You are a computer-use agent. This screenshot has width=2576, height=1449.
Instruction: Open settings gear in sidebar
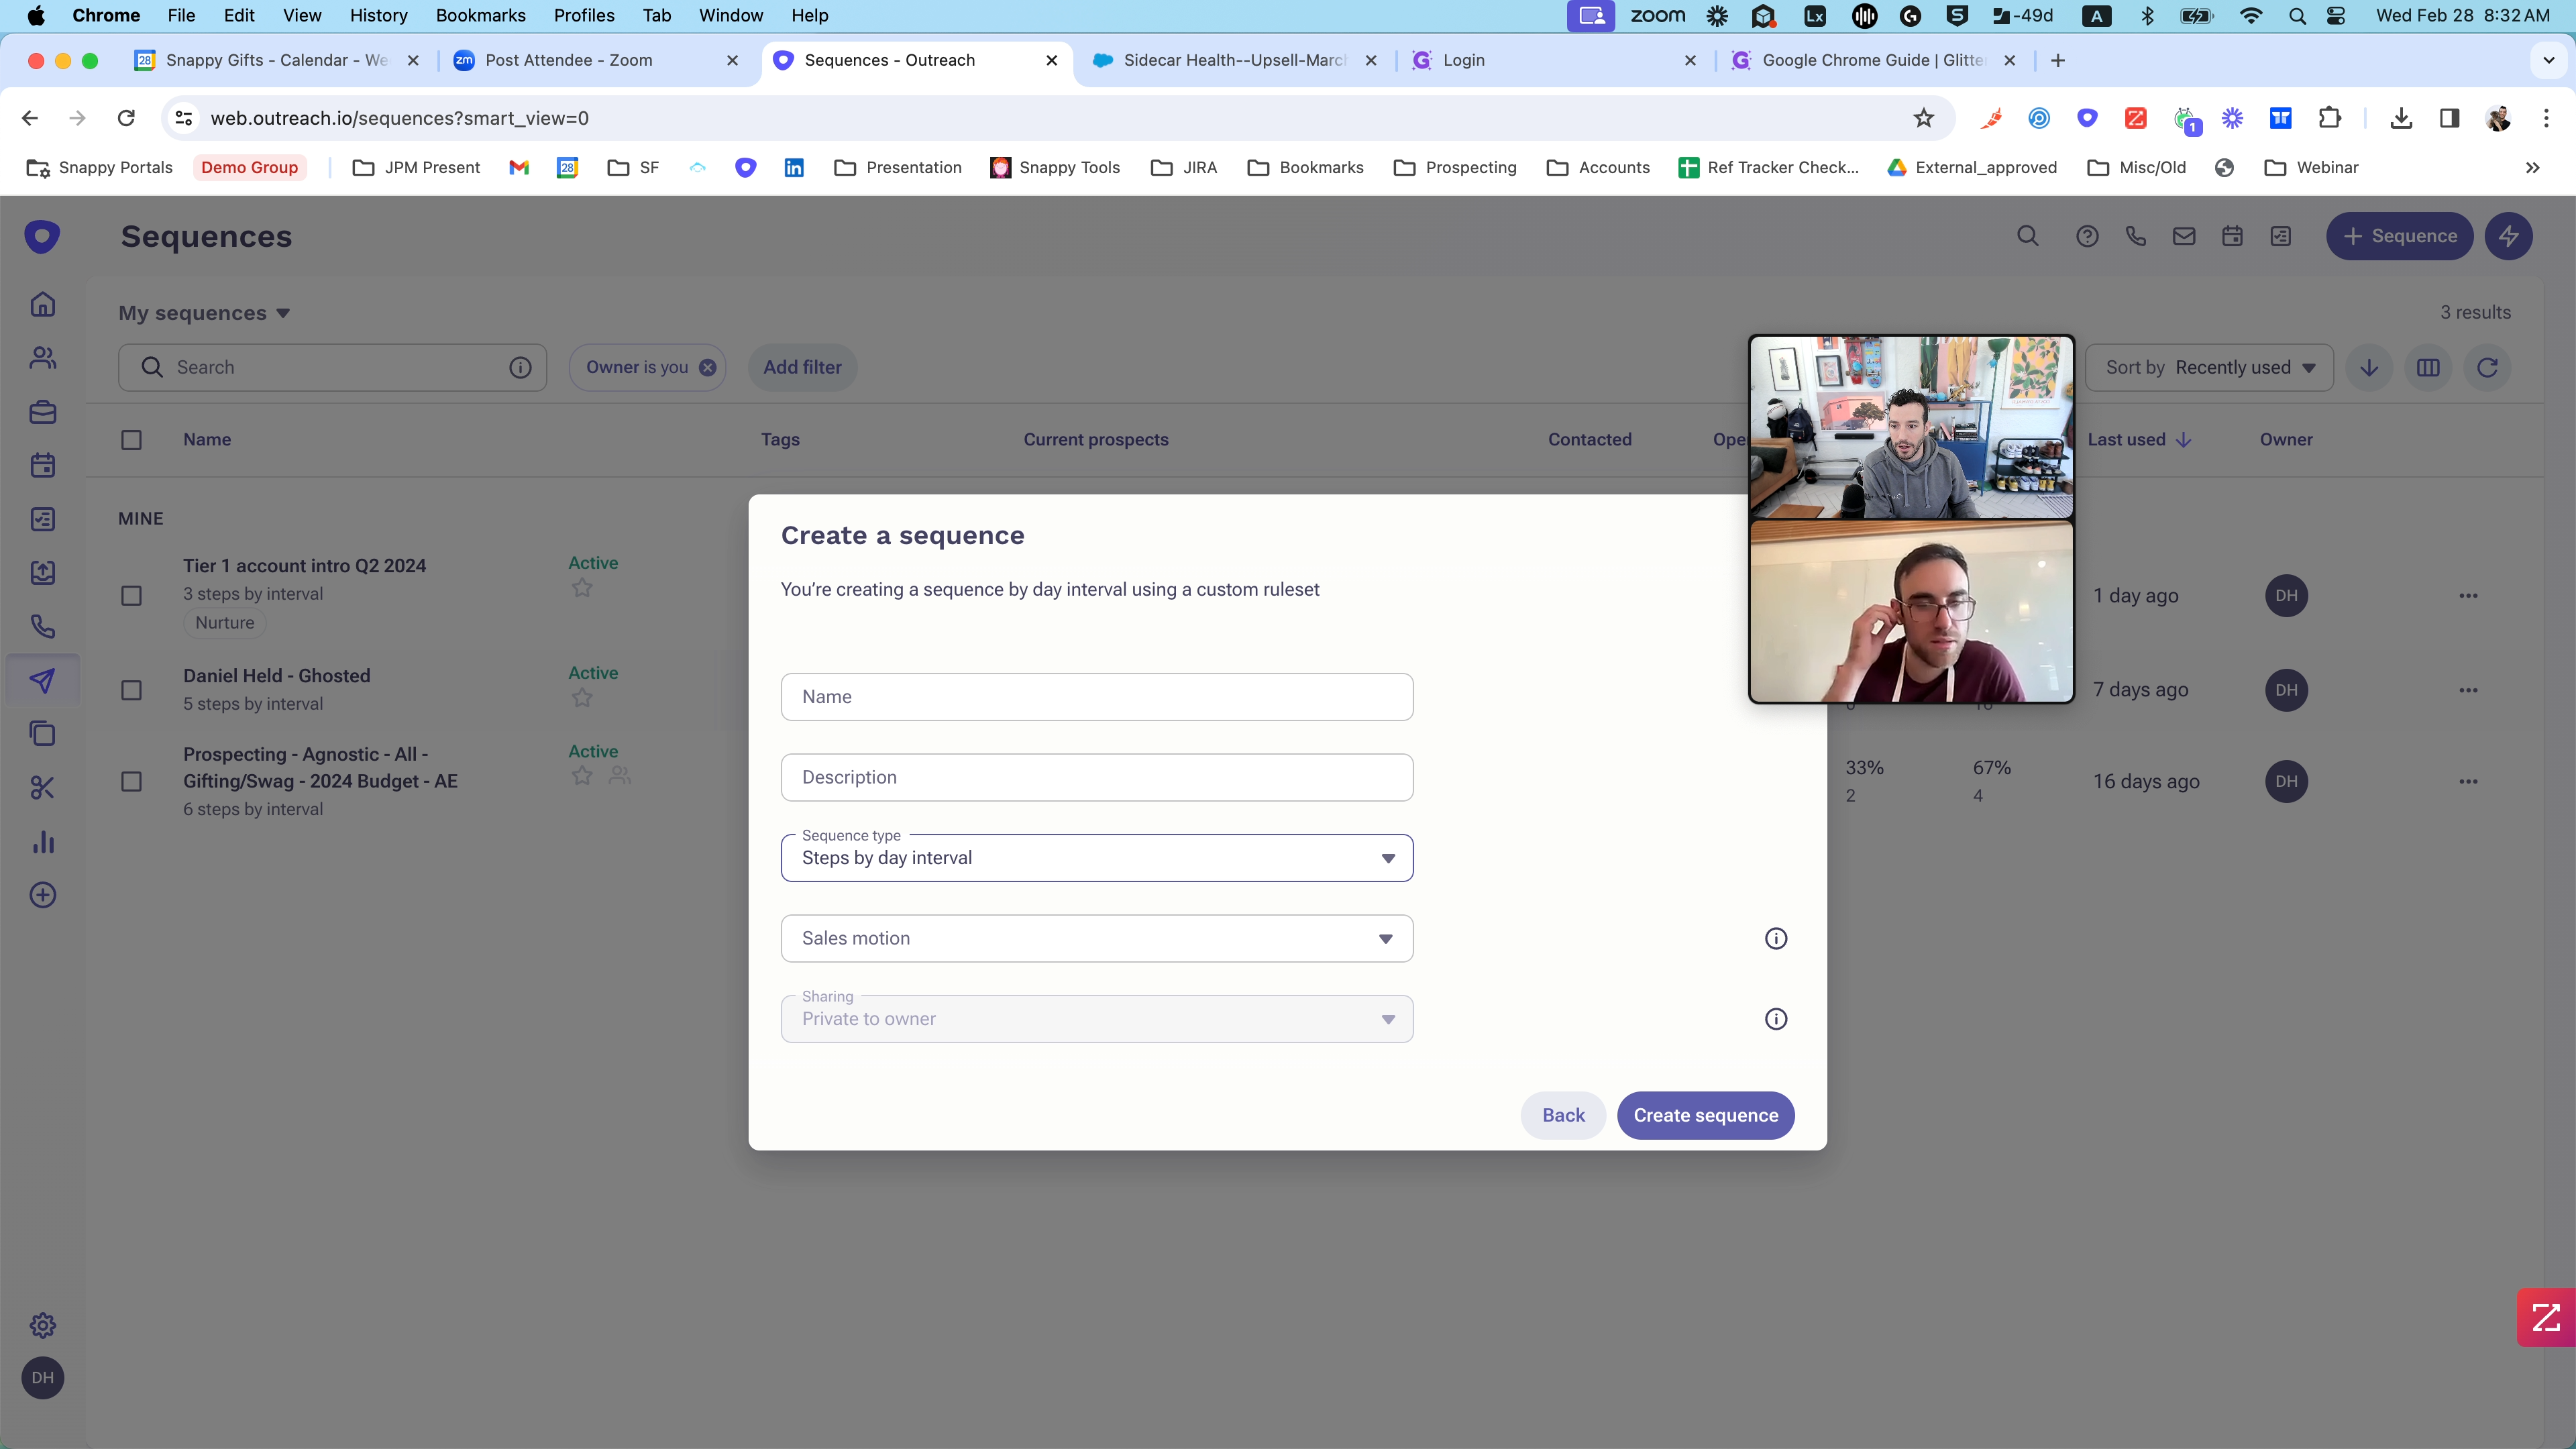(x=42, y=1325)
